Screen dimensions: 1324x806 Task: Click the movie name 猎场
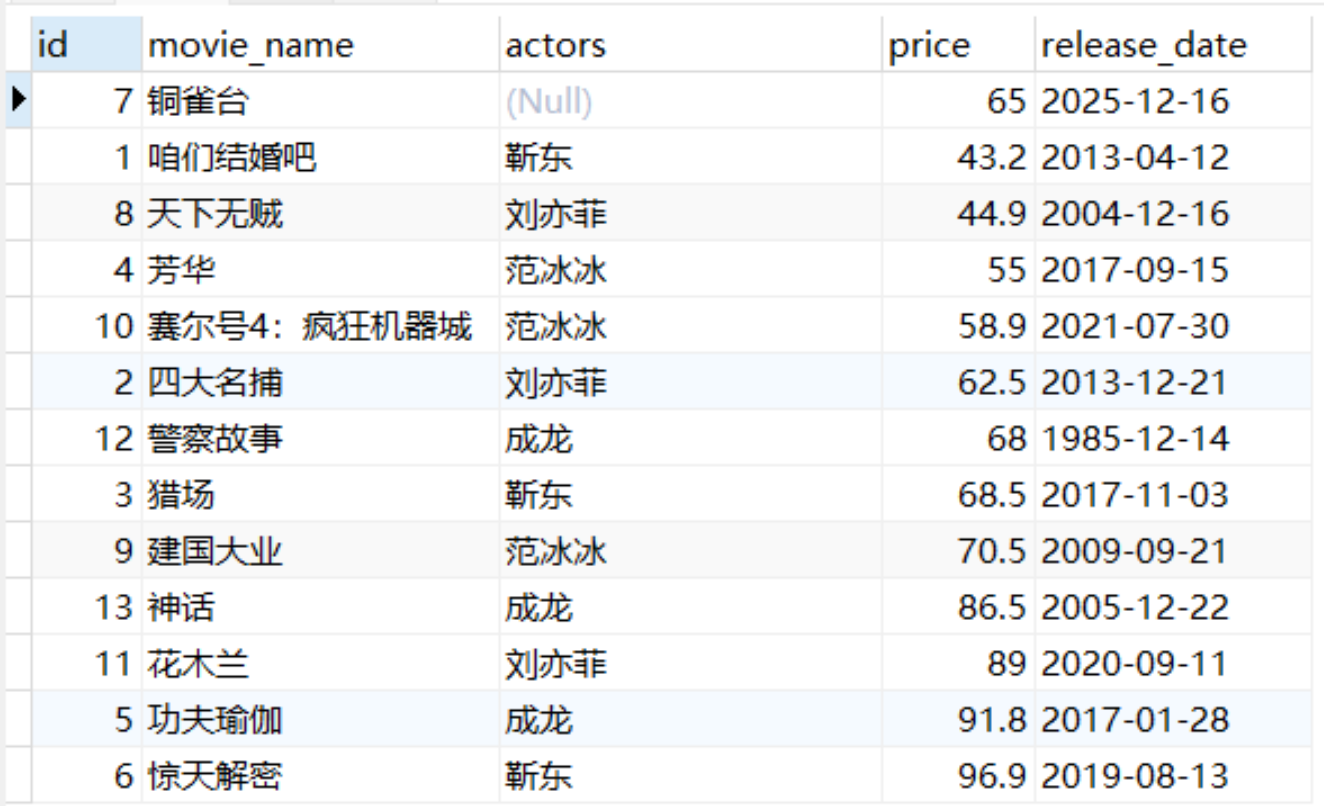coord(181,494)
